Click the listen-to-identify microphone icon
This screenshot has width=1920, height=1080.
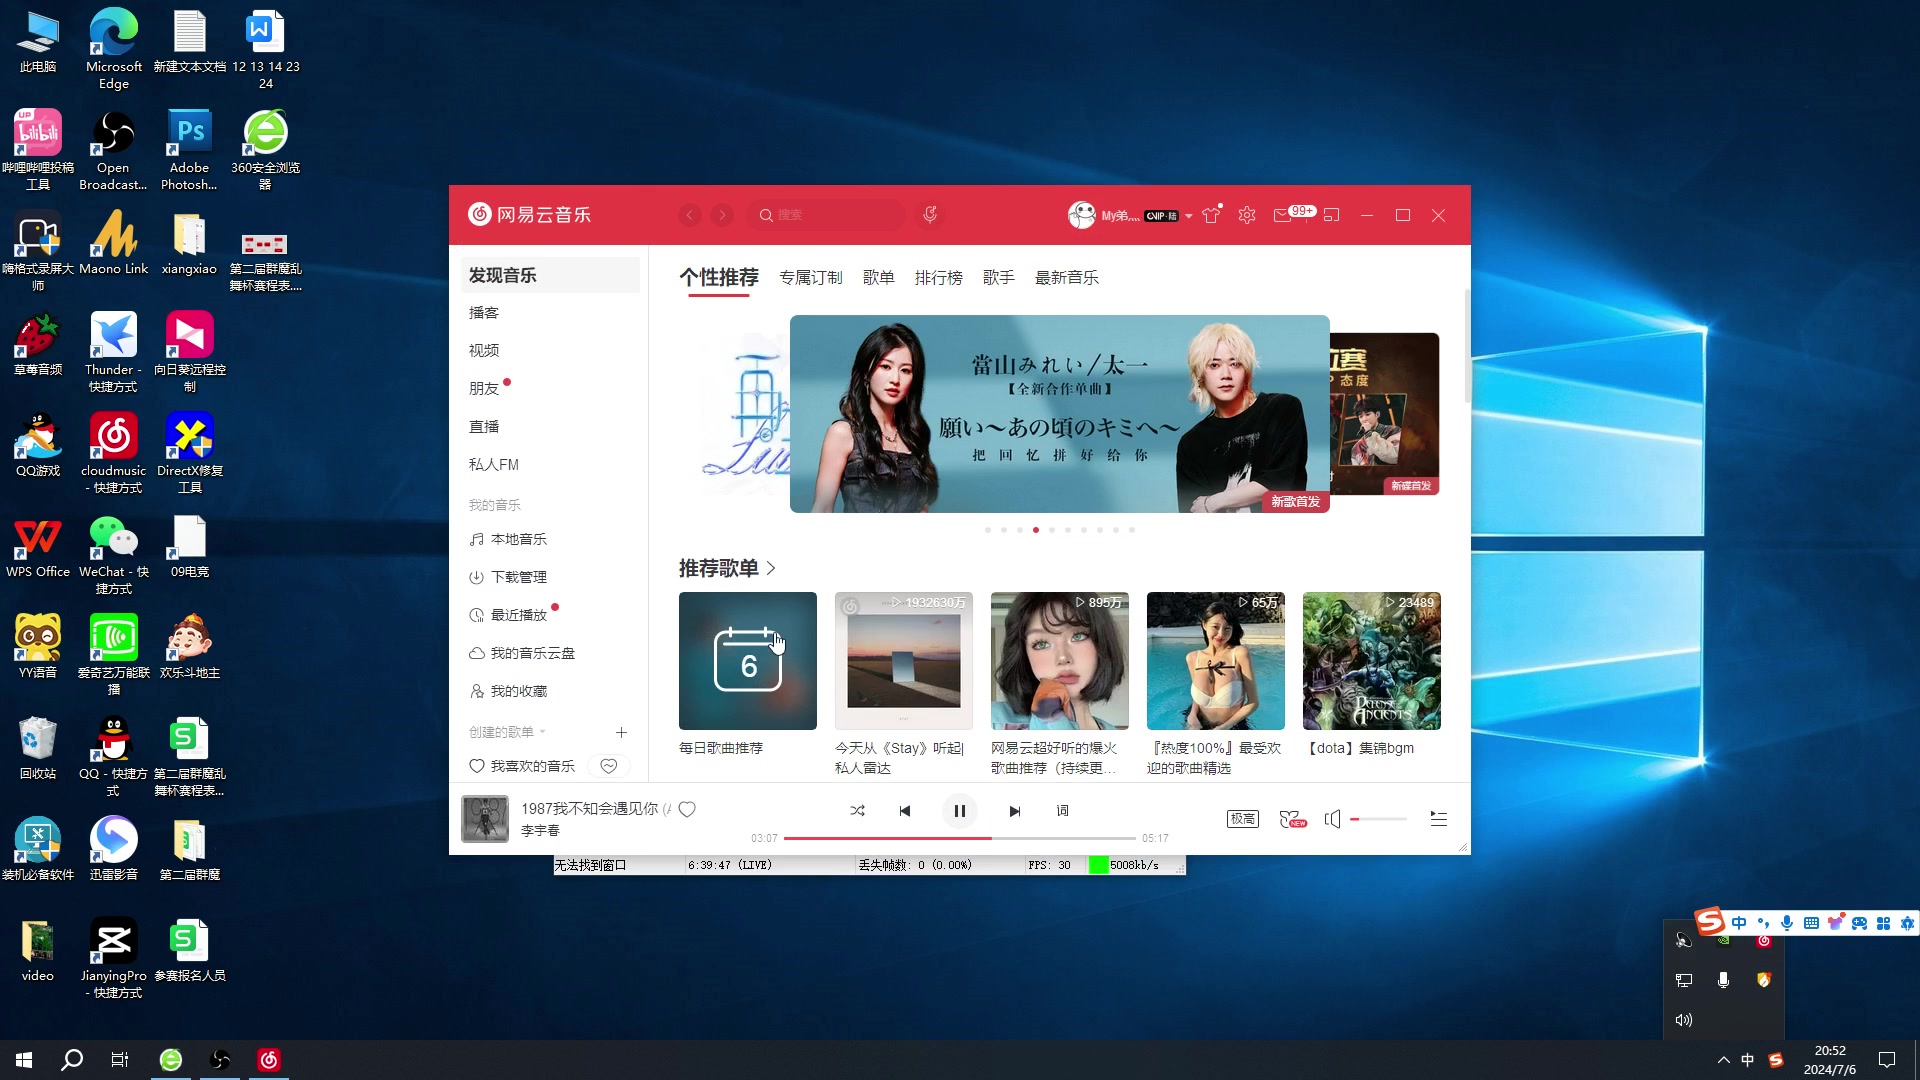pos(930,215)
